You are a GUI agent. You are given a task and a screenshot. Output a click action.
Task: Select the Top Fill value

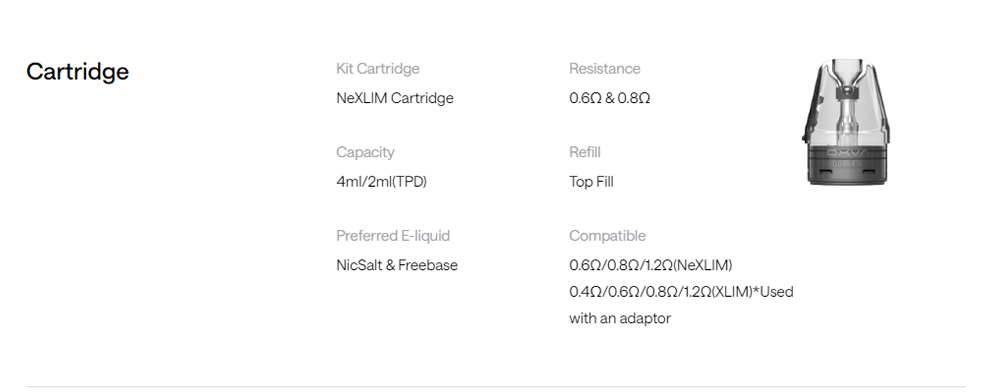tap(591, 182)
